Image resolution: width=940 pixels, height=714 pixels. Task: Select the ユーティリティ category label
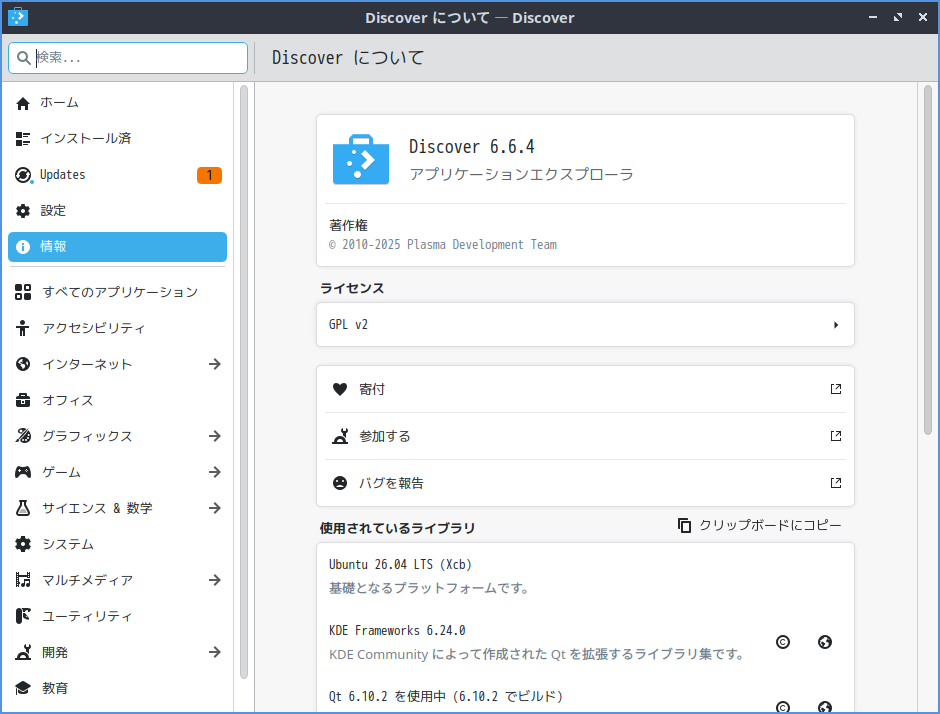point(87,616)
